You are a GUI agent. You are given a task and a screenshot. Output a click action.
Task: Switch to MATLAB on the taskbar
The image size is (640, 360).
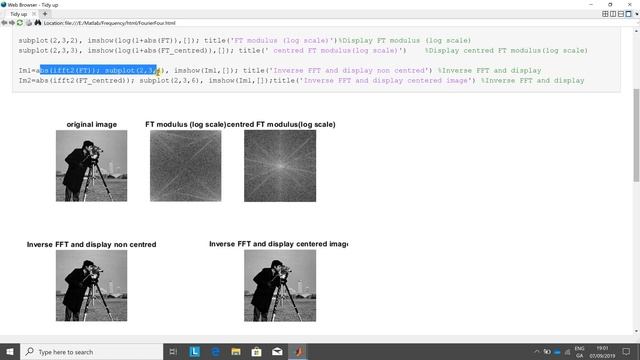point(298,351)
